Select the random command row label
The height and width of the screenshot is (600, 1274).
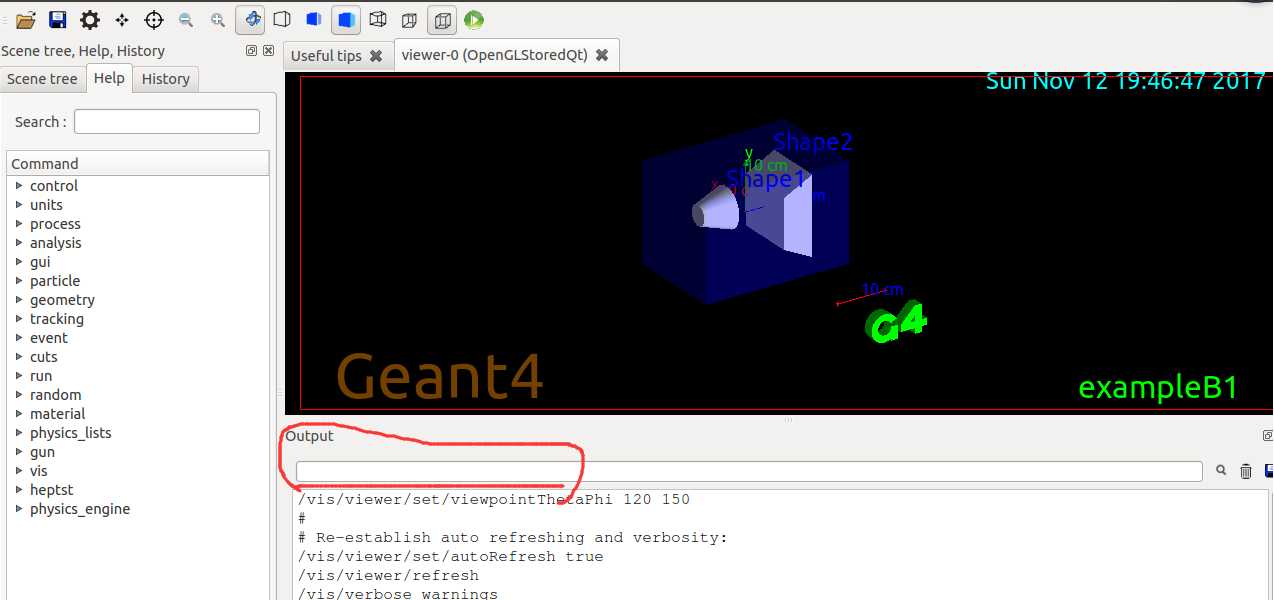56,395
